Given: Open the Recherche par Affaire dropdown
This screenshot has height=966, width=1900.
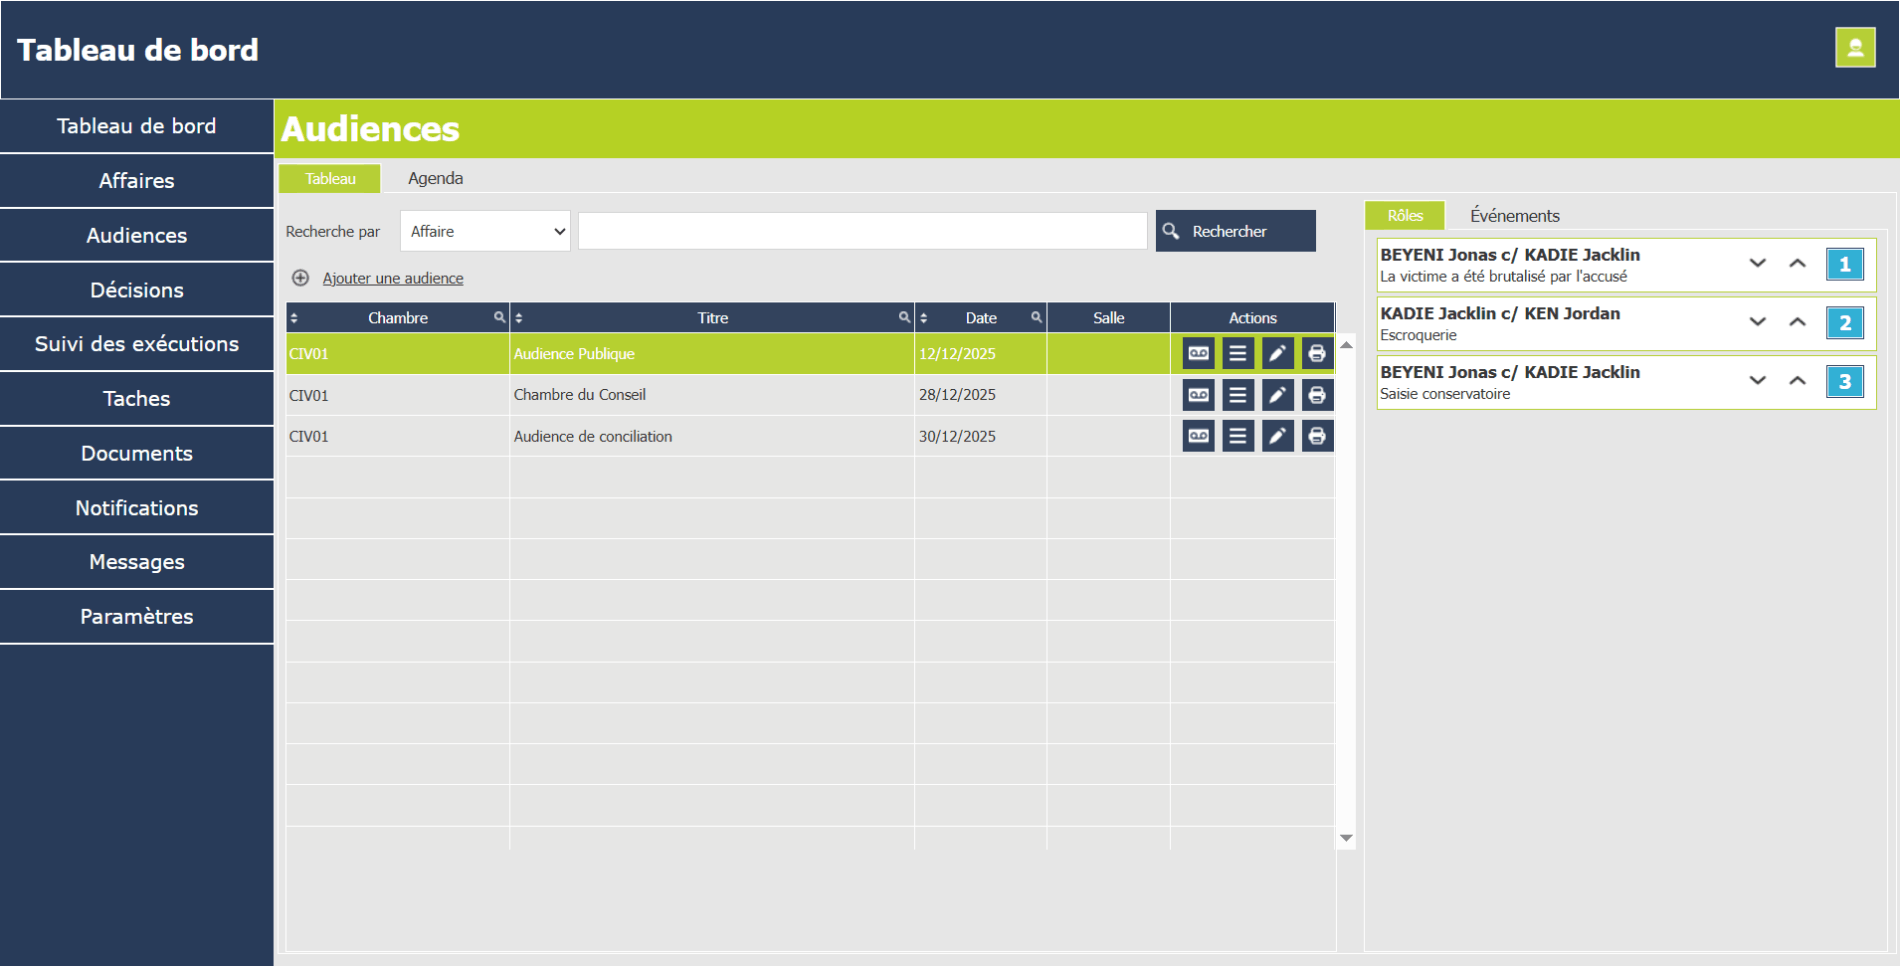Looking at the screenshot, I should pos(485,231).
